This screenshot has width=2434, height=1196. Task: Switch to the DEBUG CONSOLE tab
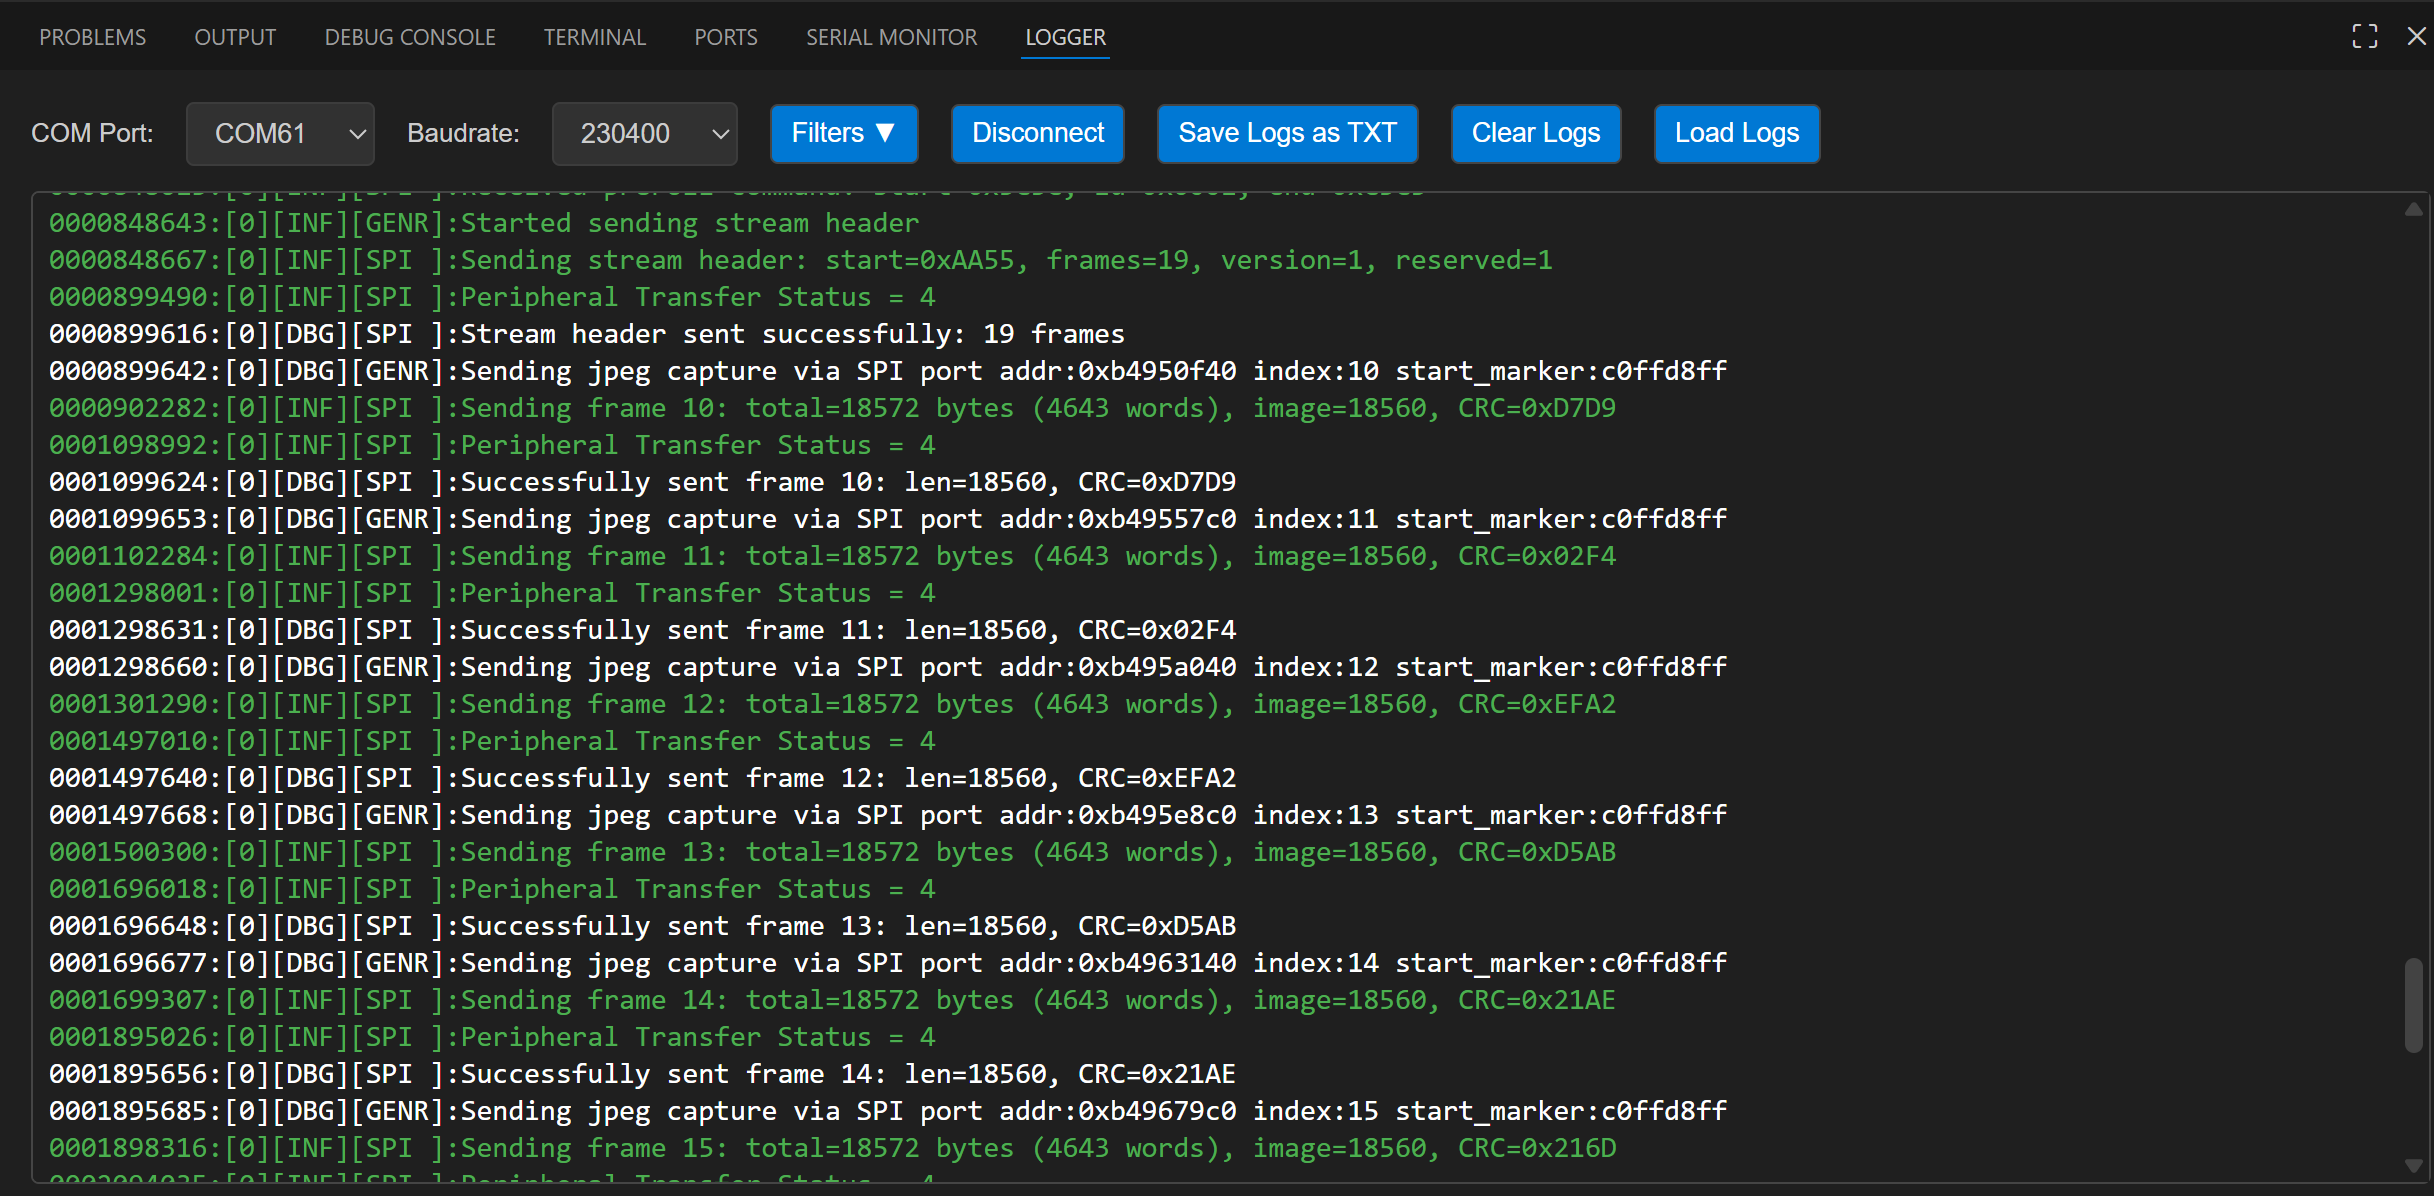coord(410,37)
